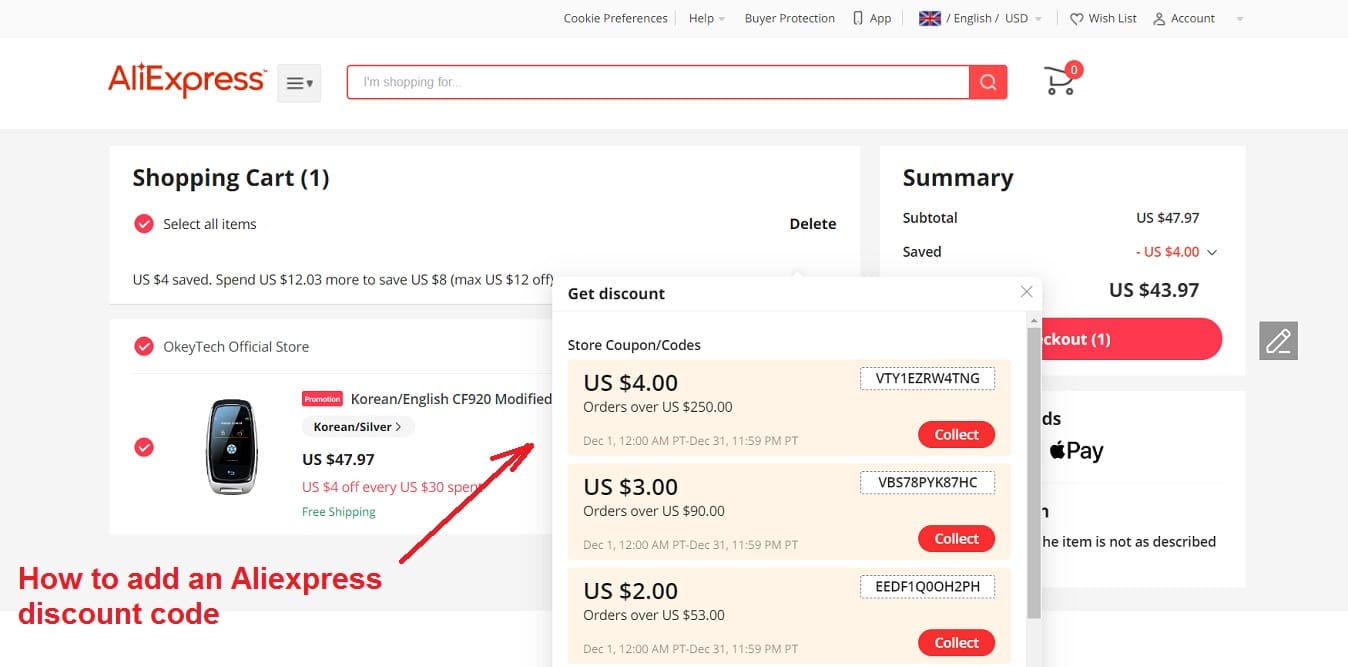Click the Wish List link text
Viewport: 1348px width, 667px height.
[x=1112, y=18]
